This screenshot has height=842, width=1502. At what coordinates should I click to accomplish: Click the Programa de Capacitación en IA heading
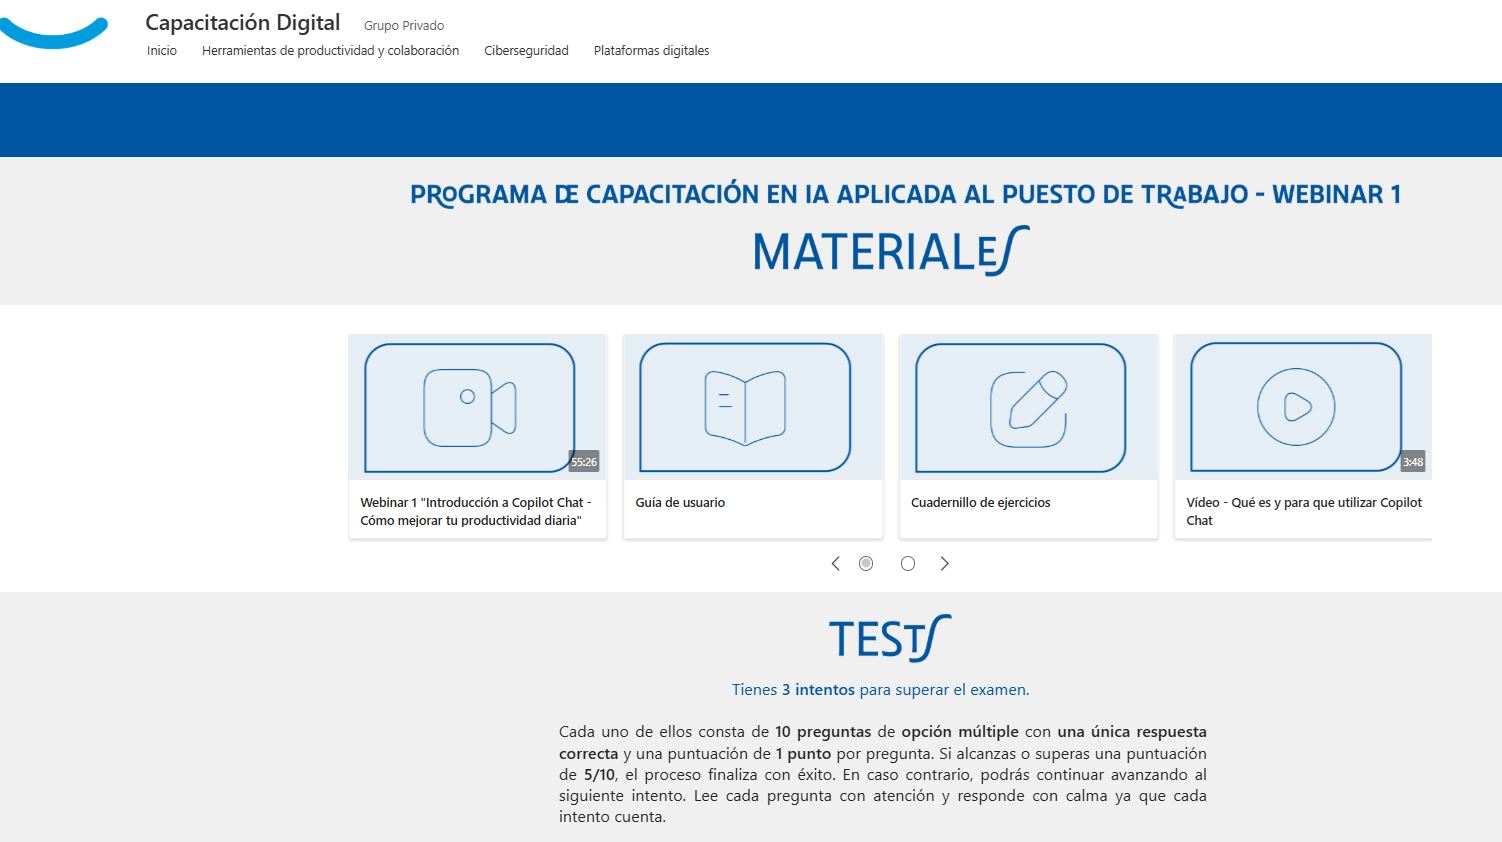[x=906, y=194]
